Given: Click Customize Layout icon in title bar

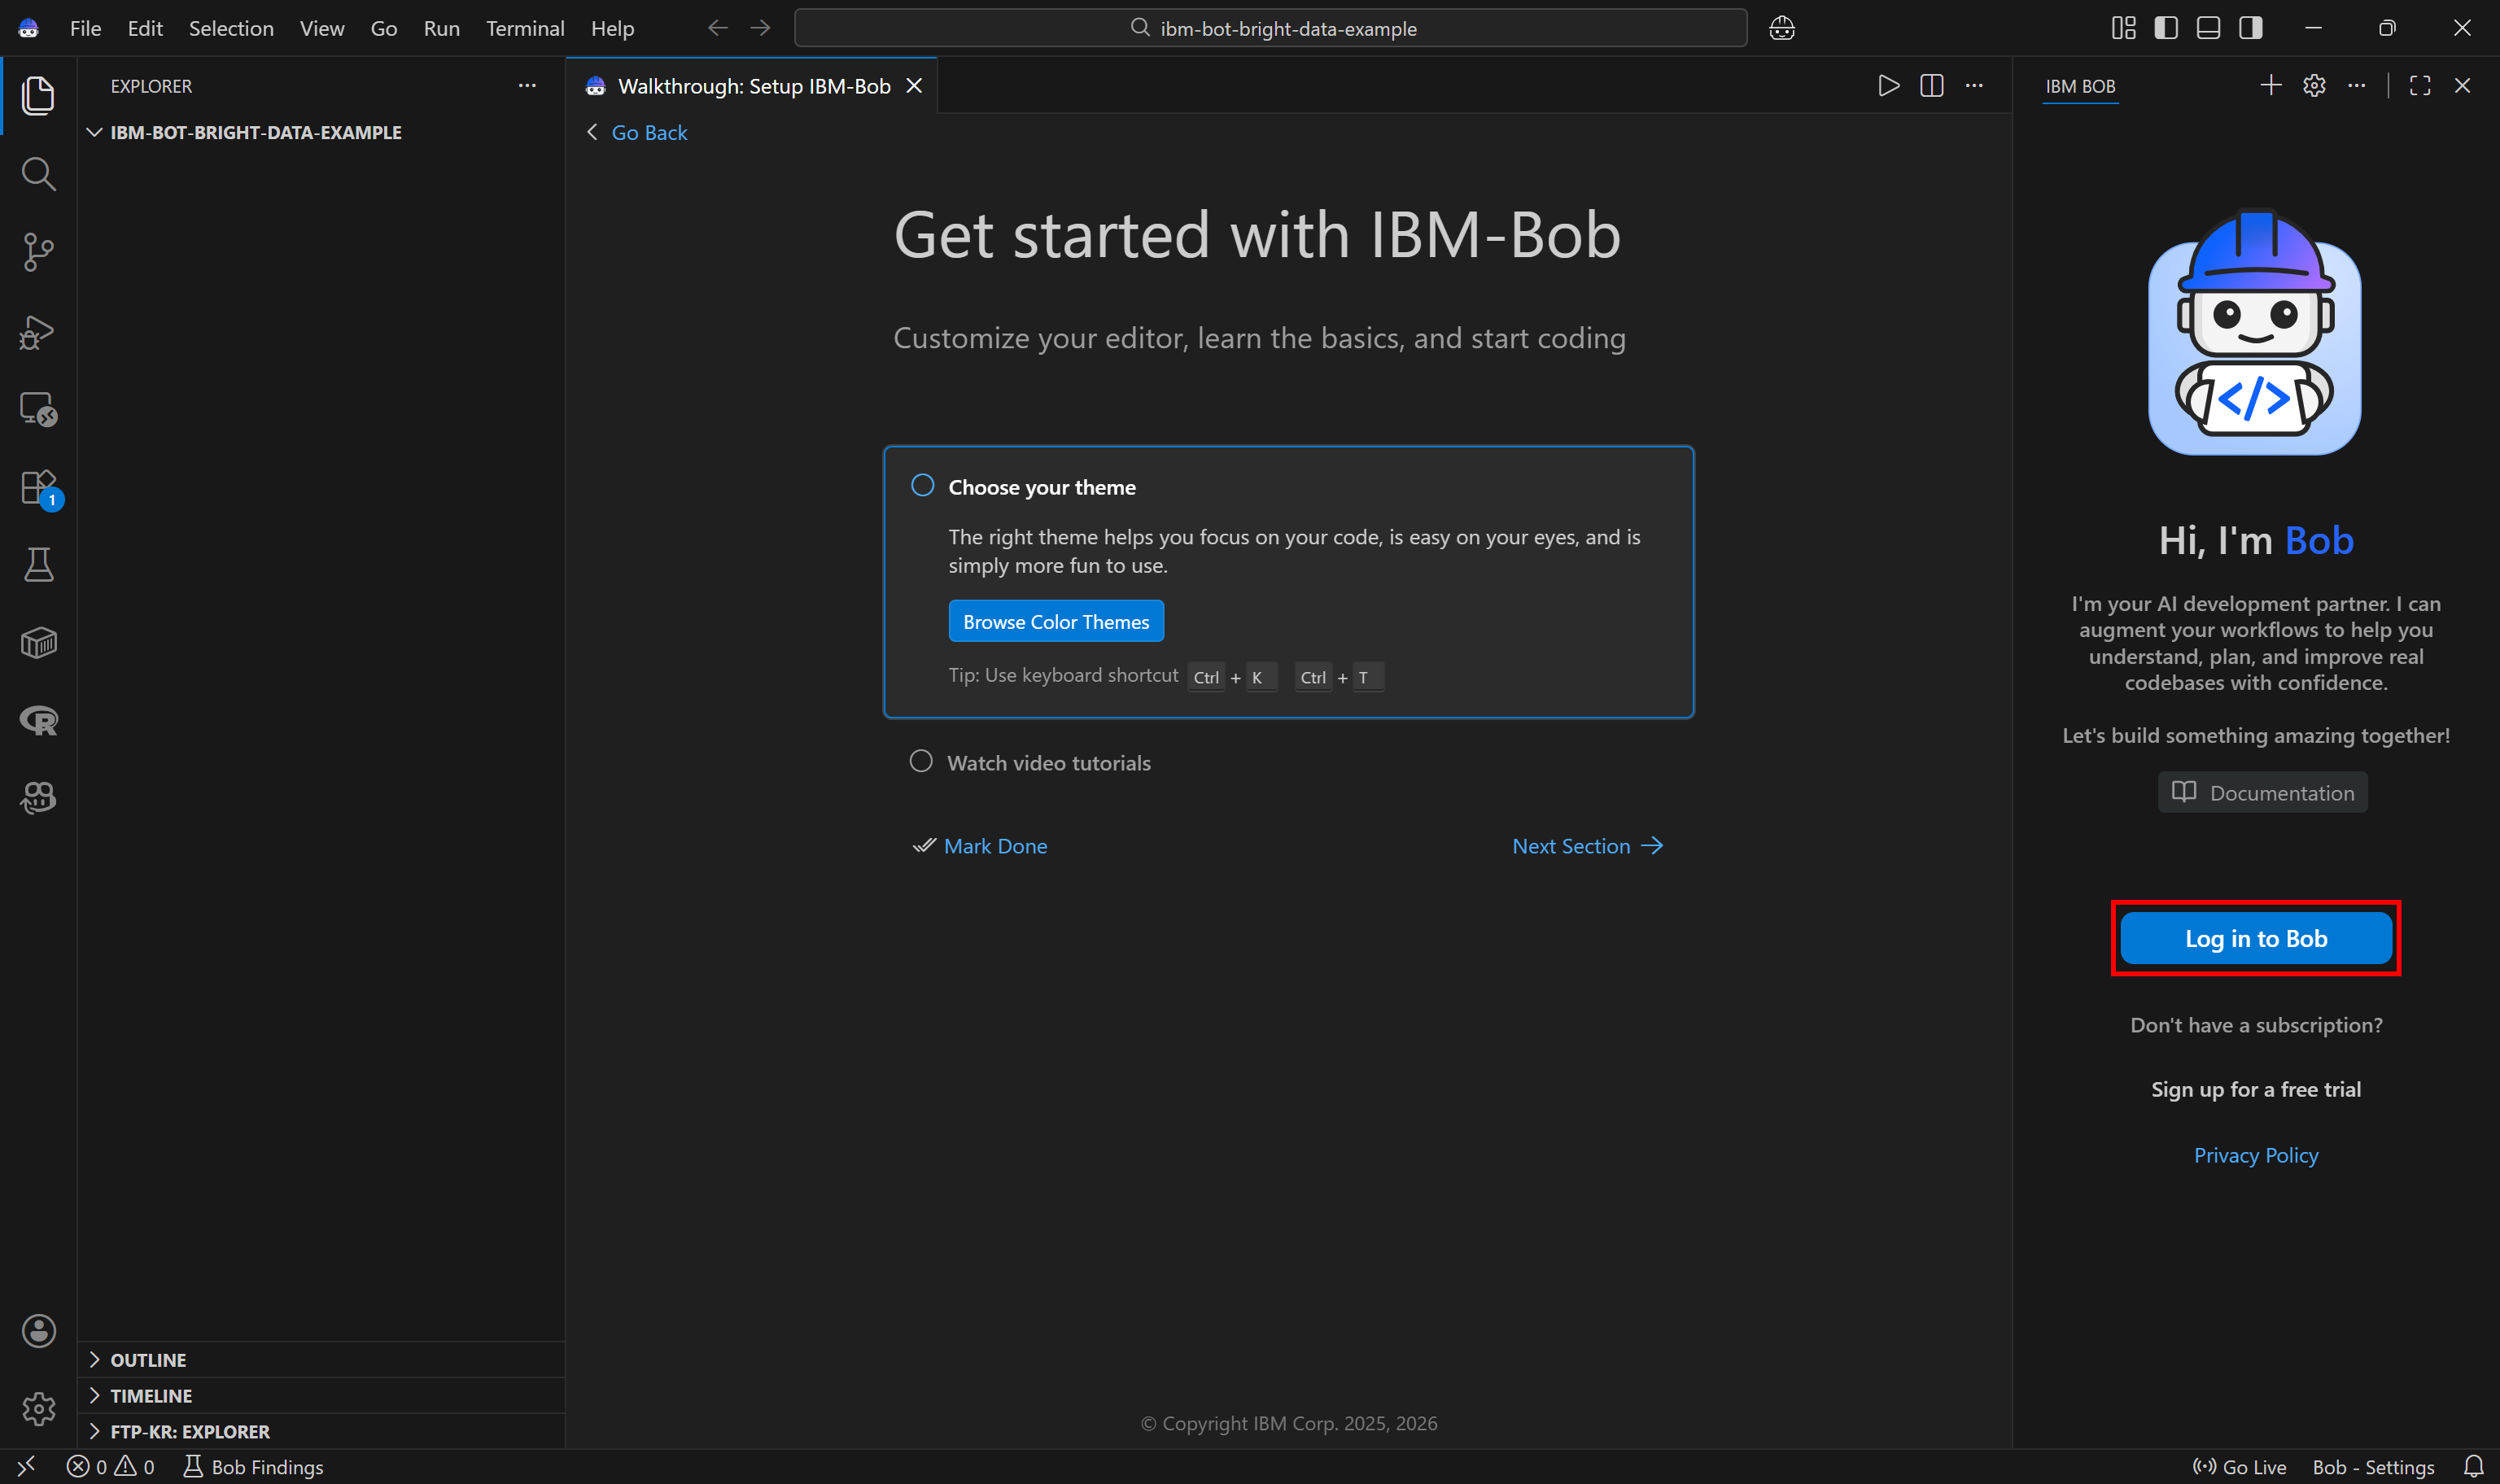Looking at the screenshot, I should pyautogui.click(x=2123, y=28).
